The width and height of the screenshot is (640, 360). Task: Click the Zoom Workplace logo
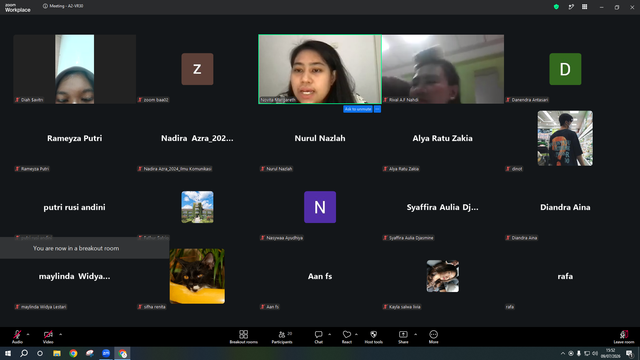[x=18, y=7]
